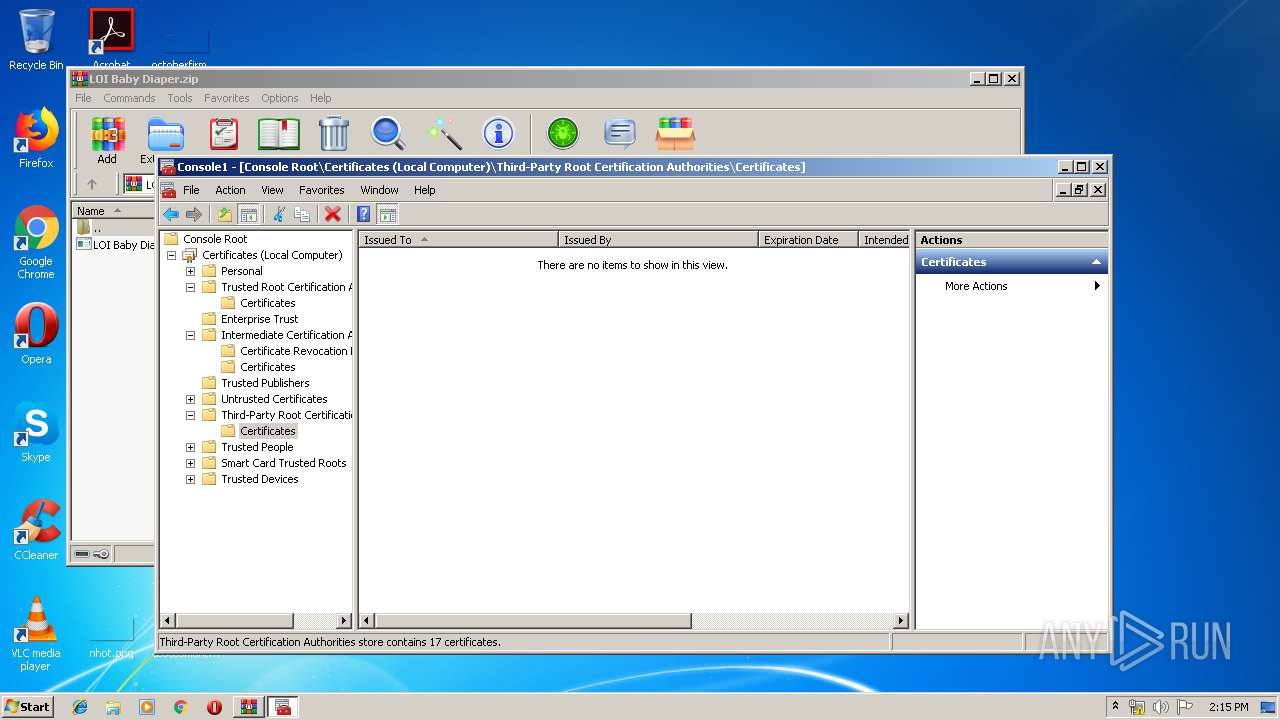Sort by Expiration Date column header

click(808, 240)
